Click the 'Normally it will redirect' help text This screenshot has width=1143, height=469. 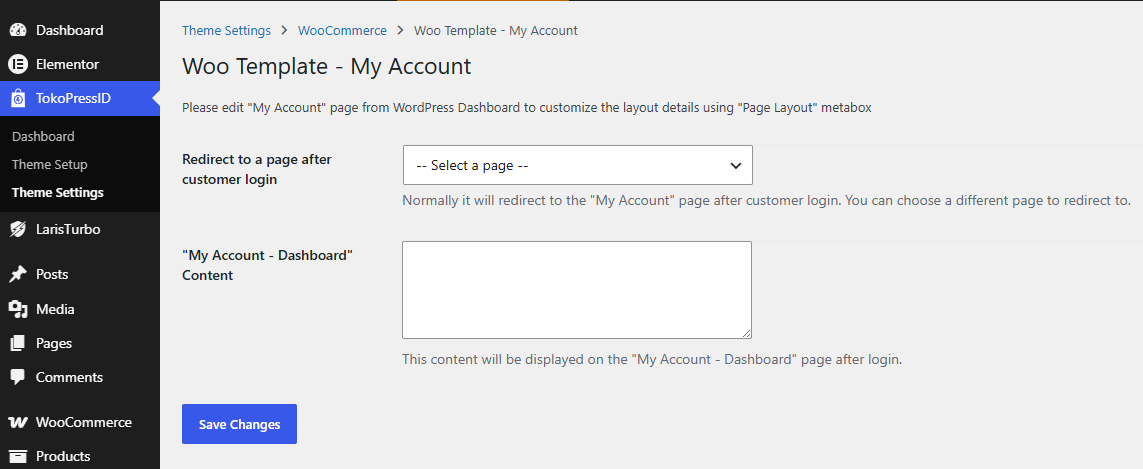[766, 200]
